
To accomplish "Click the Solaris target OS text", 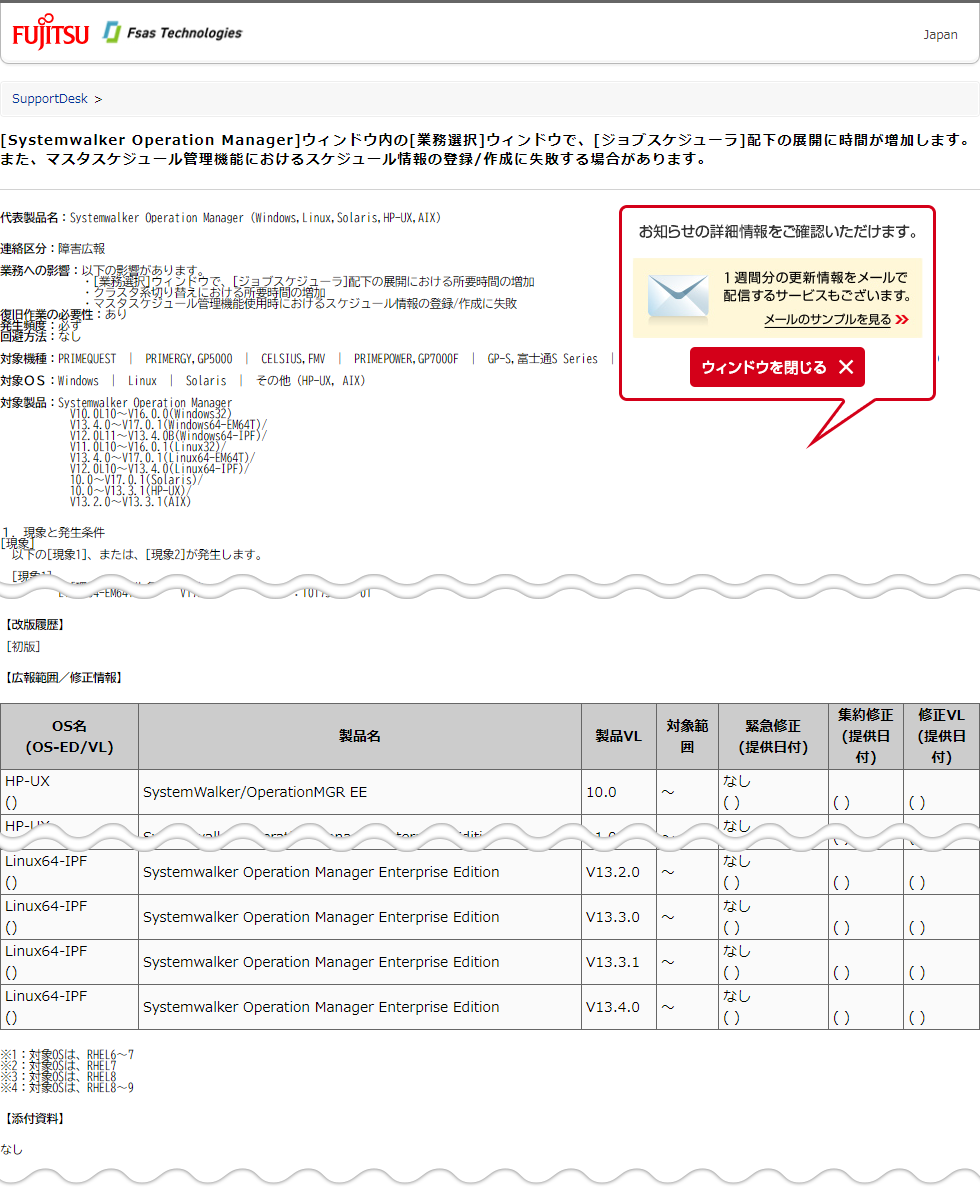I will [x=206, y=381].
